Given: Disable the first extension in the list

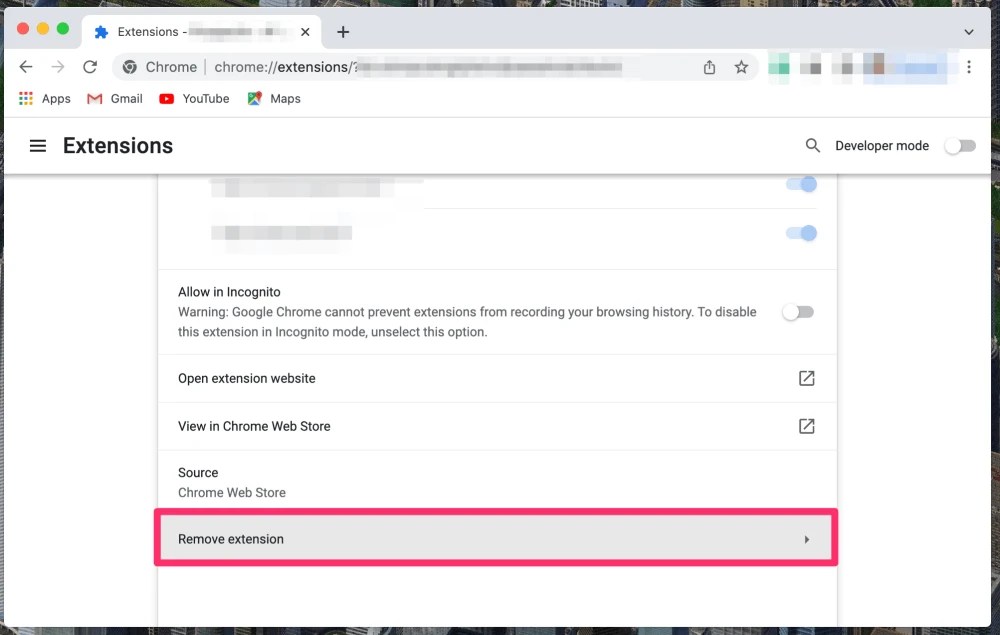Looking at the screenshot, I should [x=801, y=184].
